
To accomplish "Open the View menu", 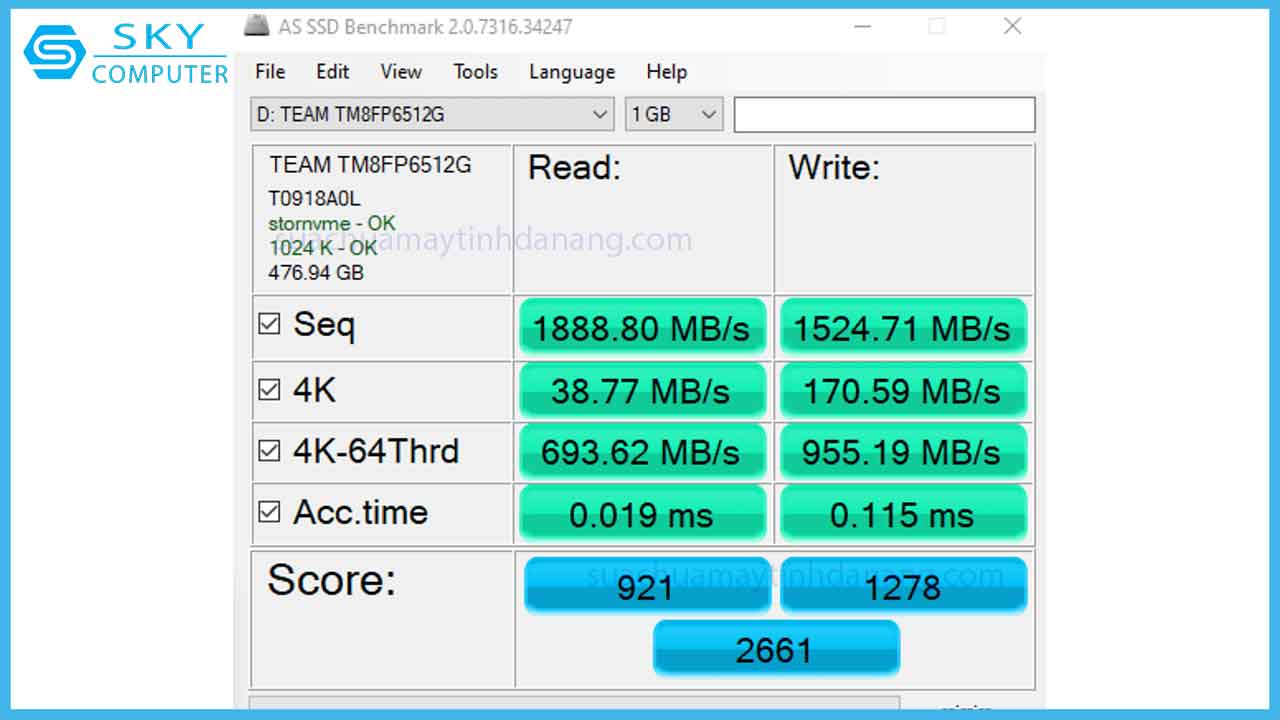I will click(x=401, y=72).
